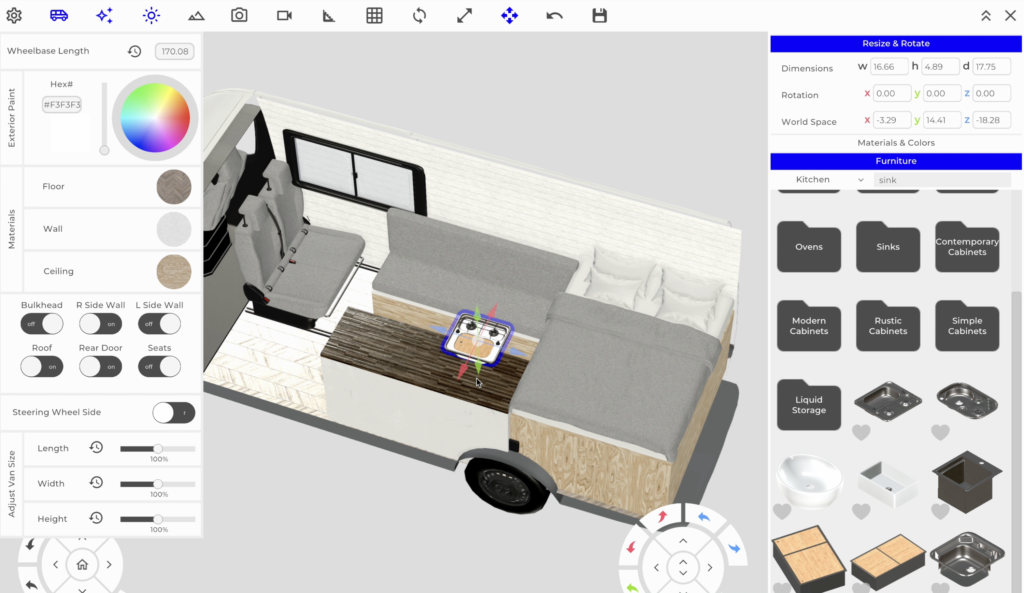Open the Ovens folder
This screenshot has width=1024, height=593.
pyautogui.click(x=808, y=247)
